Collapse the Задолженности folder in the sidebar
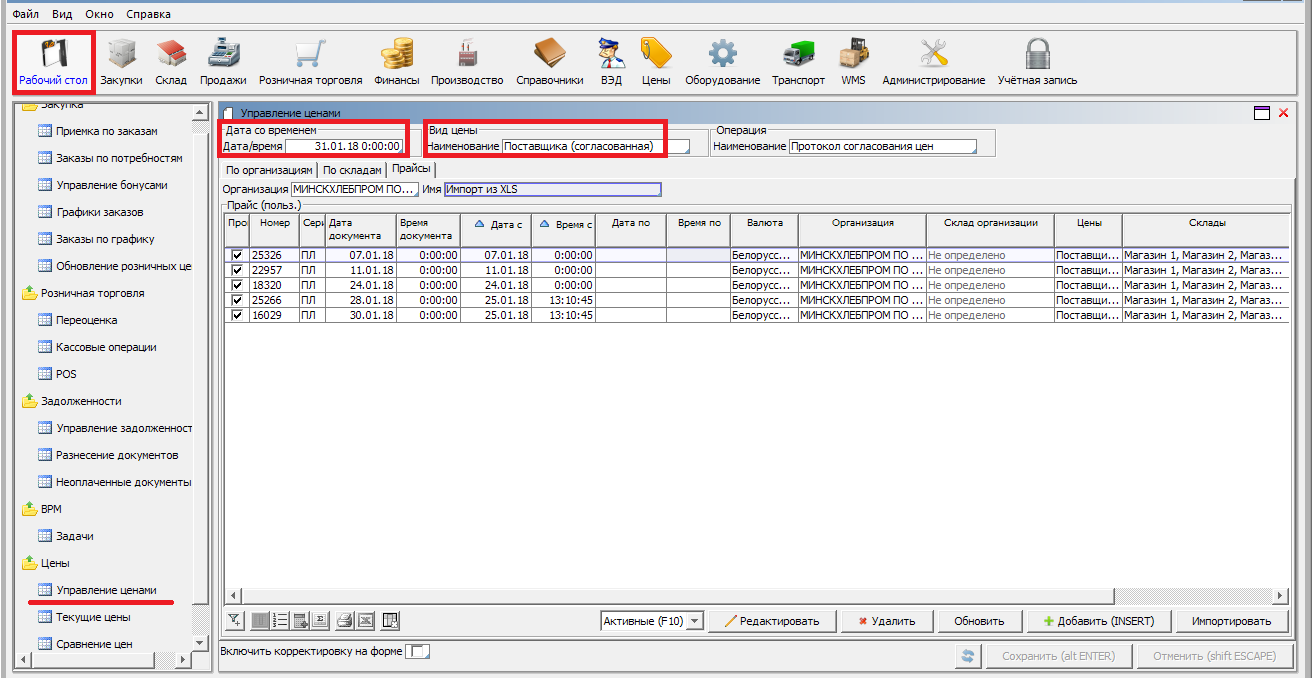The height and width of the screenshot is (678, 1312). 30,401
